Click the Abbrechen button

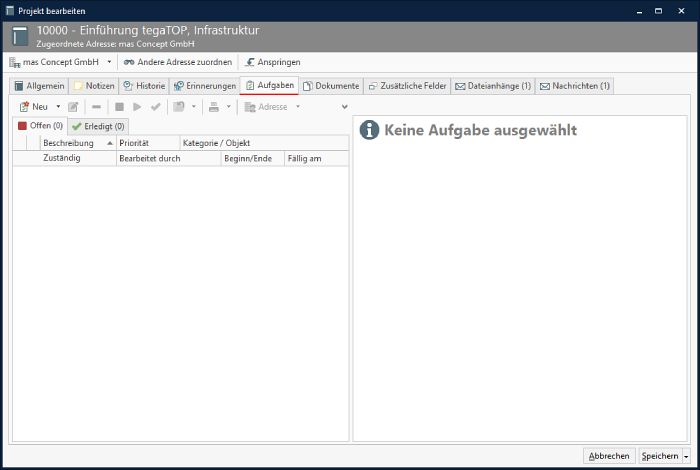609,456
